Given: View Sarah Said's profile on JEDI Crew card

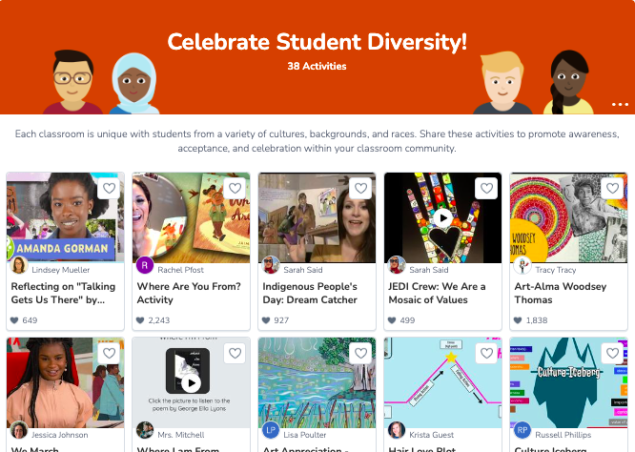Looking at the screenshot, I should pos(429,270).
